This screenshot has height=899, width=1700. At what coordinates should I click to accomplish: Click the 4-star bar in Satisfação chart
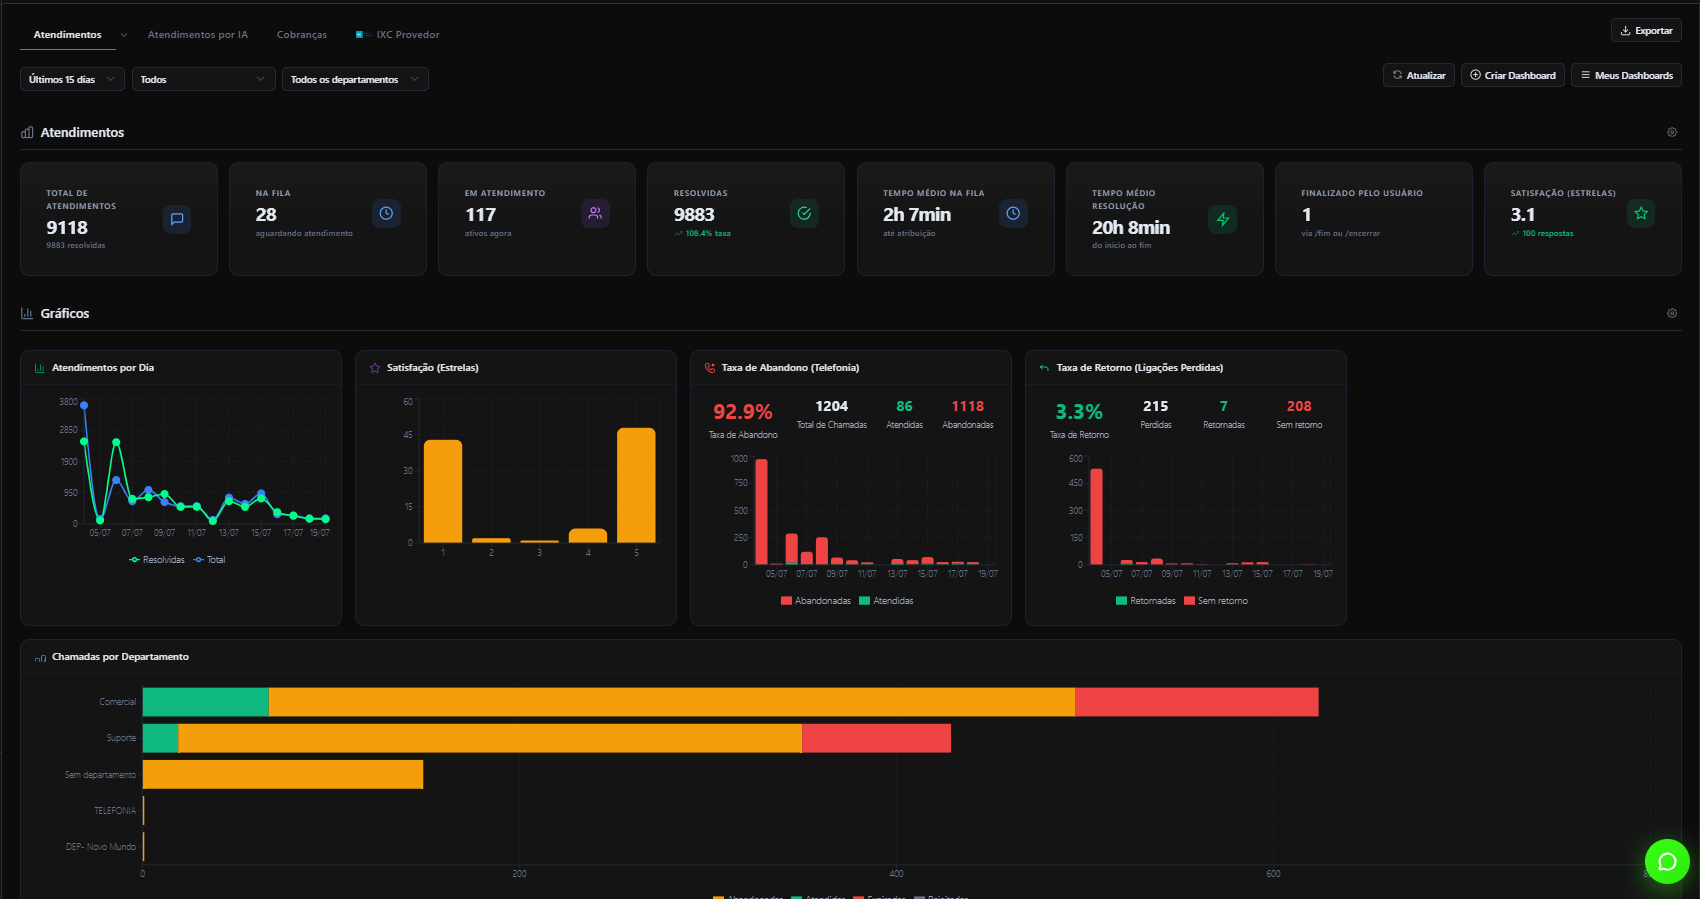coord(588,536)
